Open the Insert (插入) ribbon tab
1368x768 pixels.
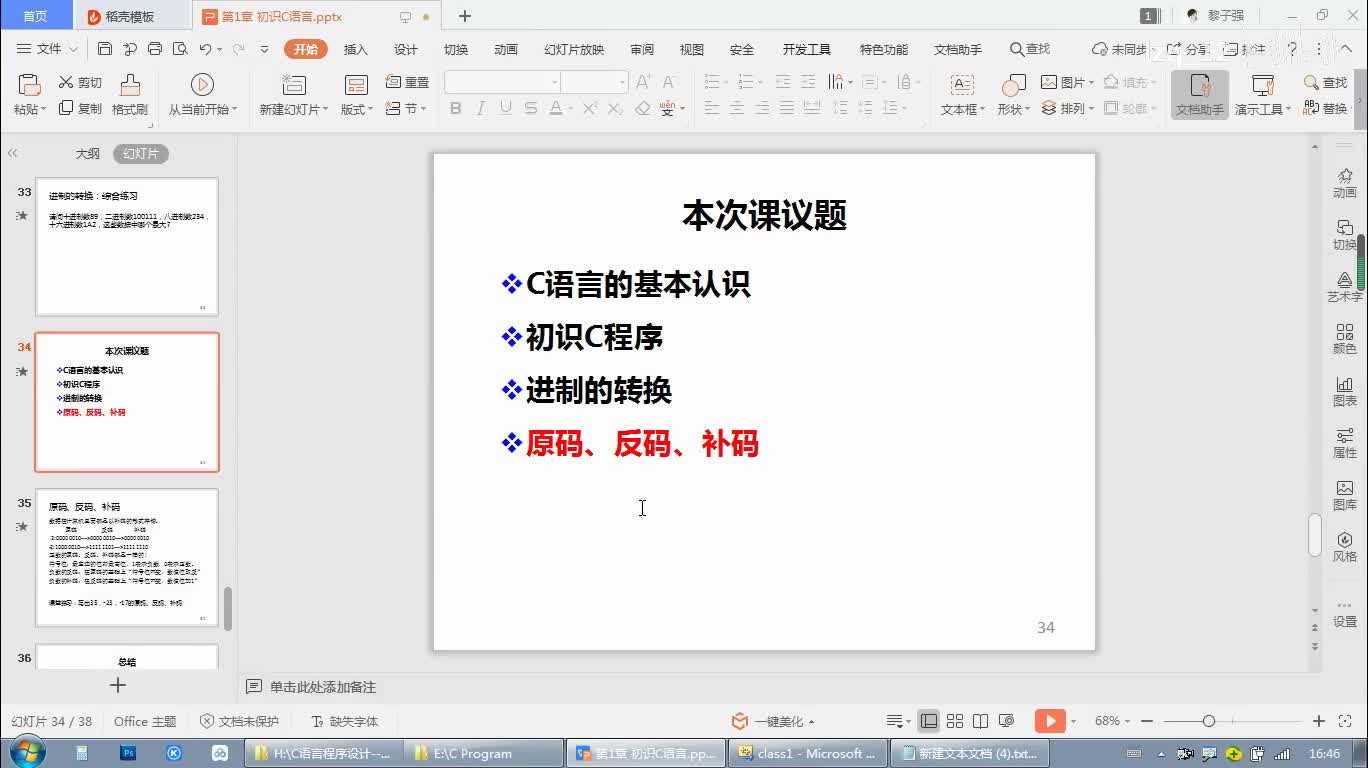(x=355, y=49)
